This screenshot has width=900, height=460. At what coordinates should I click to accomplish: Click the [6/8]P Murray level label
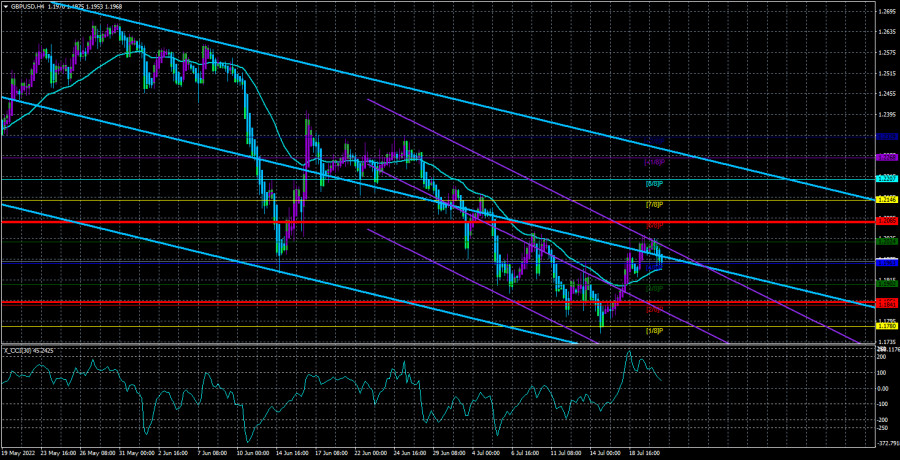655,183
